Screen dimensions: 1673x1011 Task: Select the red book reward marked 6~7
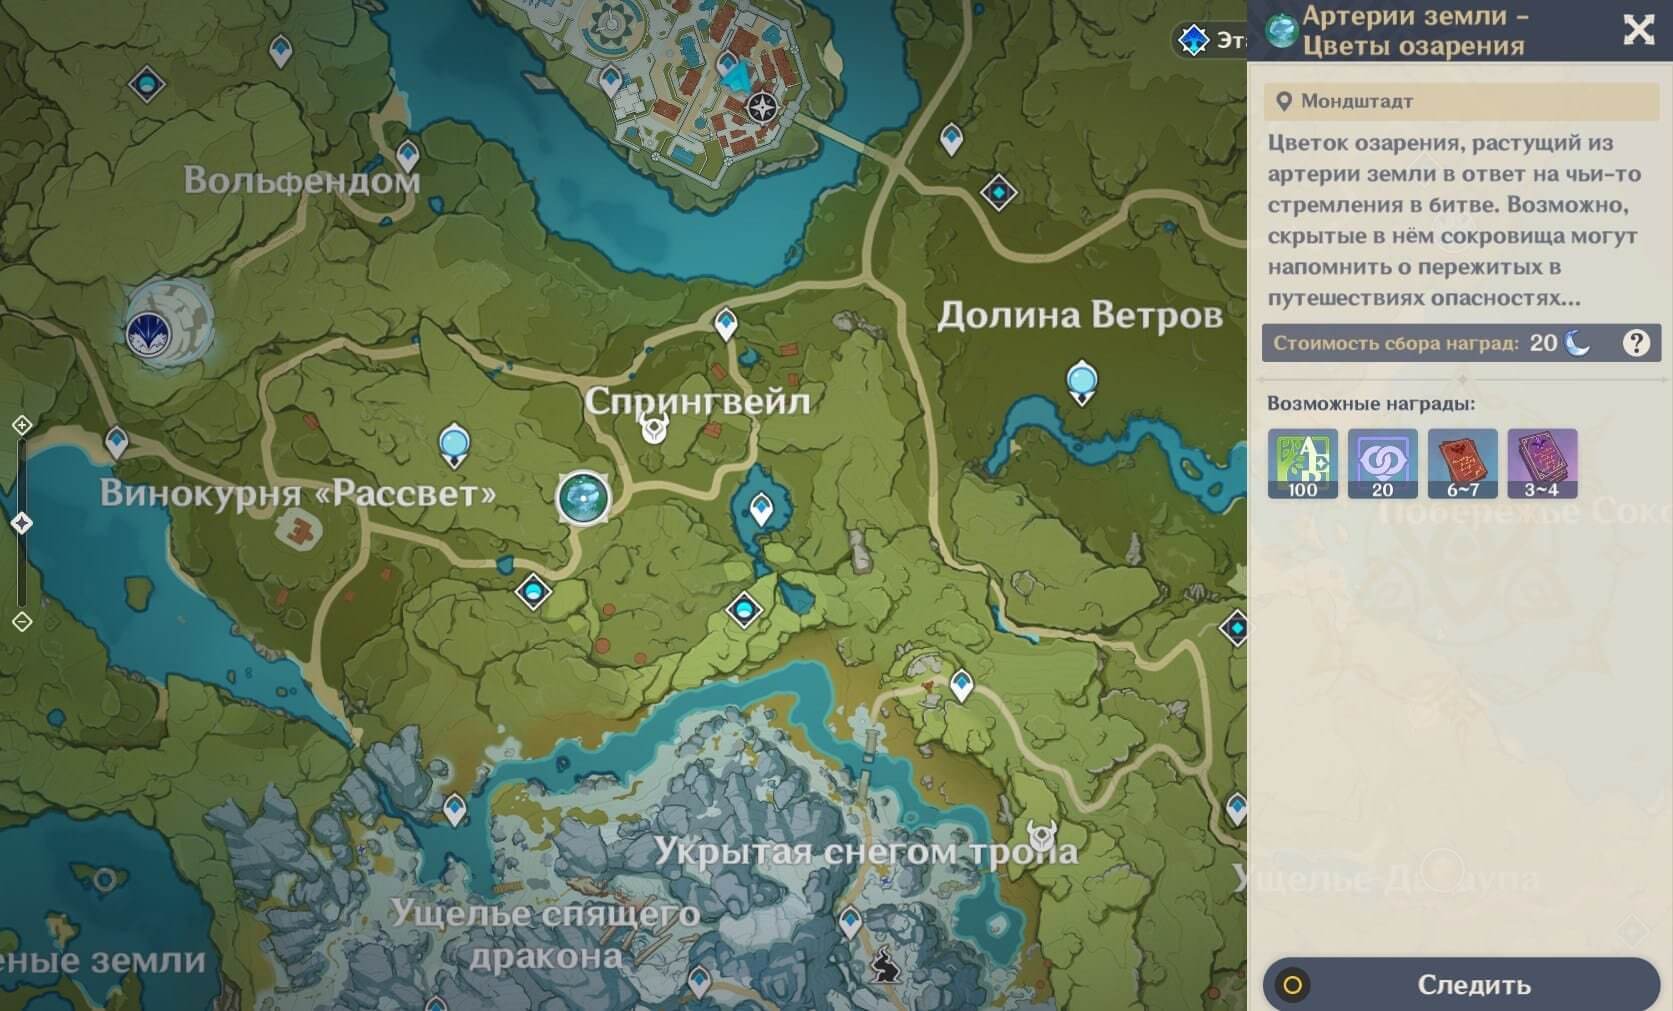1462,463
